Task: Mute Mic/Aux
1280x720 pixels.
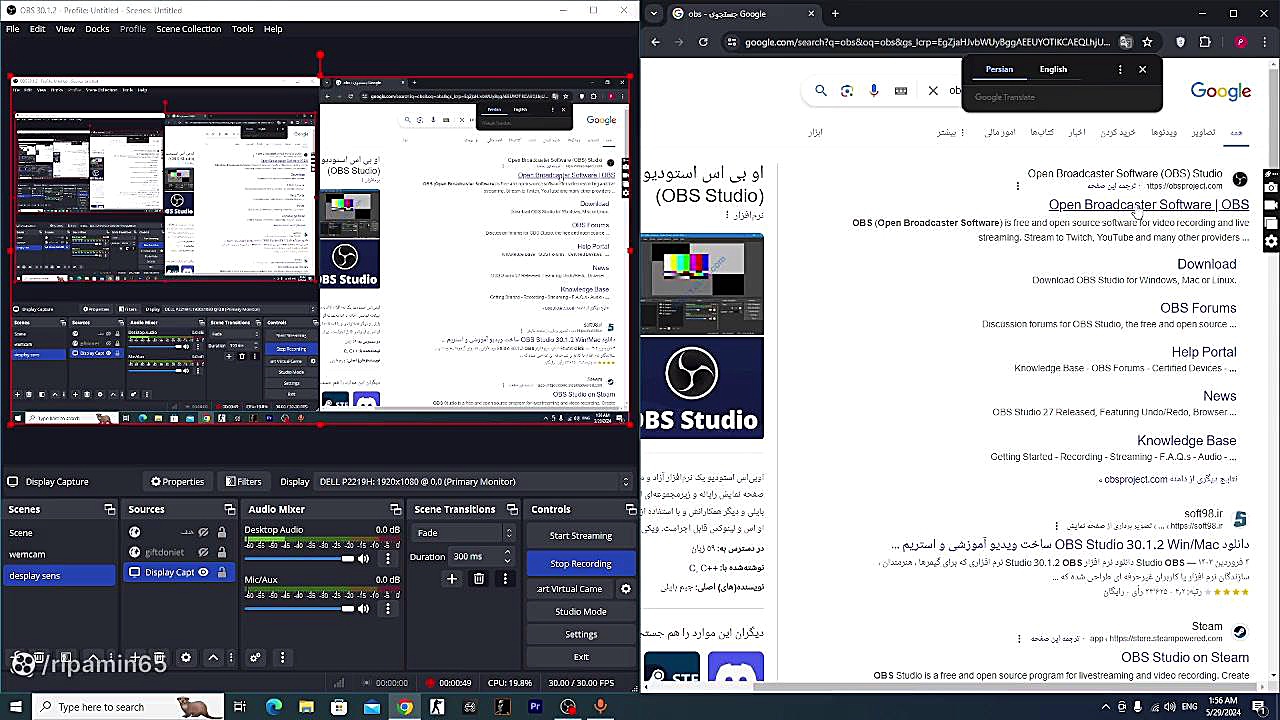Action: [x=364, y=608]
